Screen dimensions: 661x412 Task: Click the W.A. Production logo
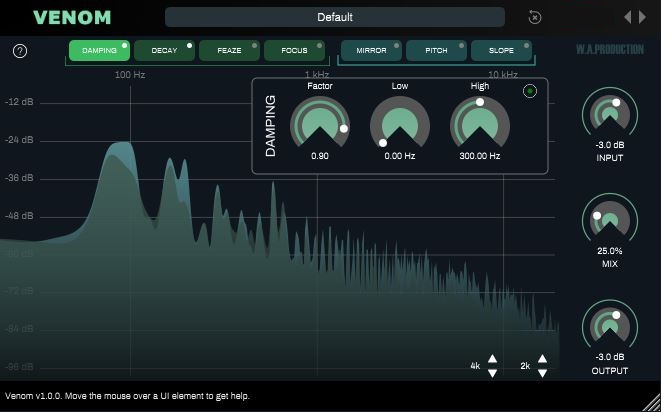coord(611,49)
